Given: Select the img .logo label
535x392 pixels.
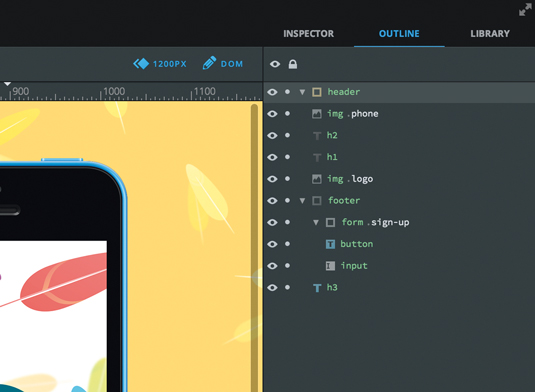Looking at the screenshot, I should (x=350, y=179).
